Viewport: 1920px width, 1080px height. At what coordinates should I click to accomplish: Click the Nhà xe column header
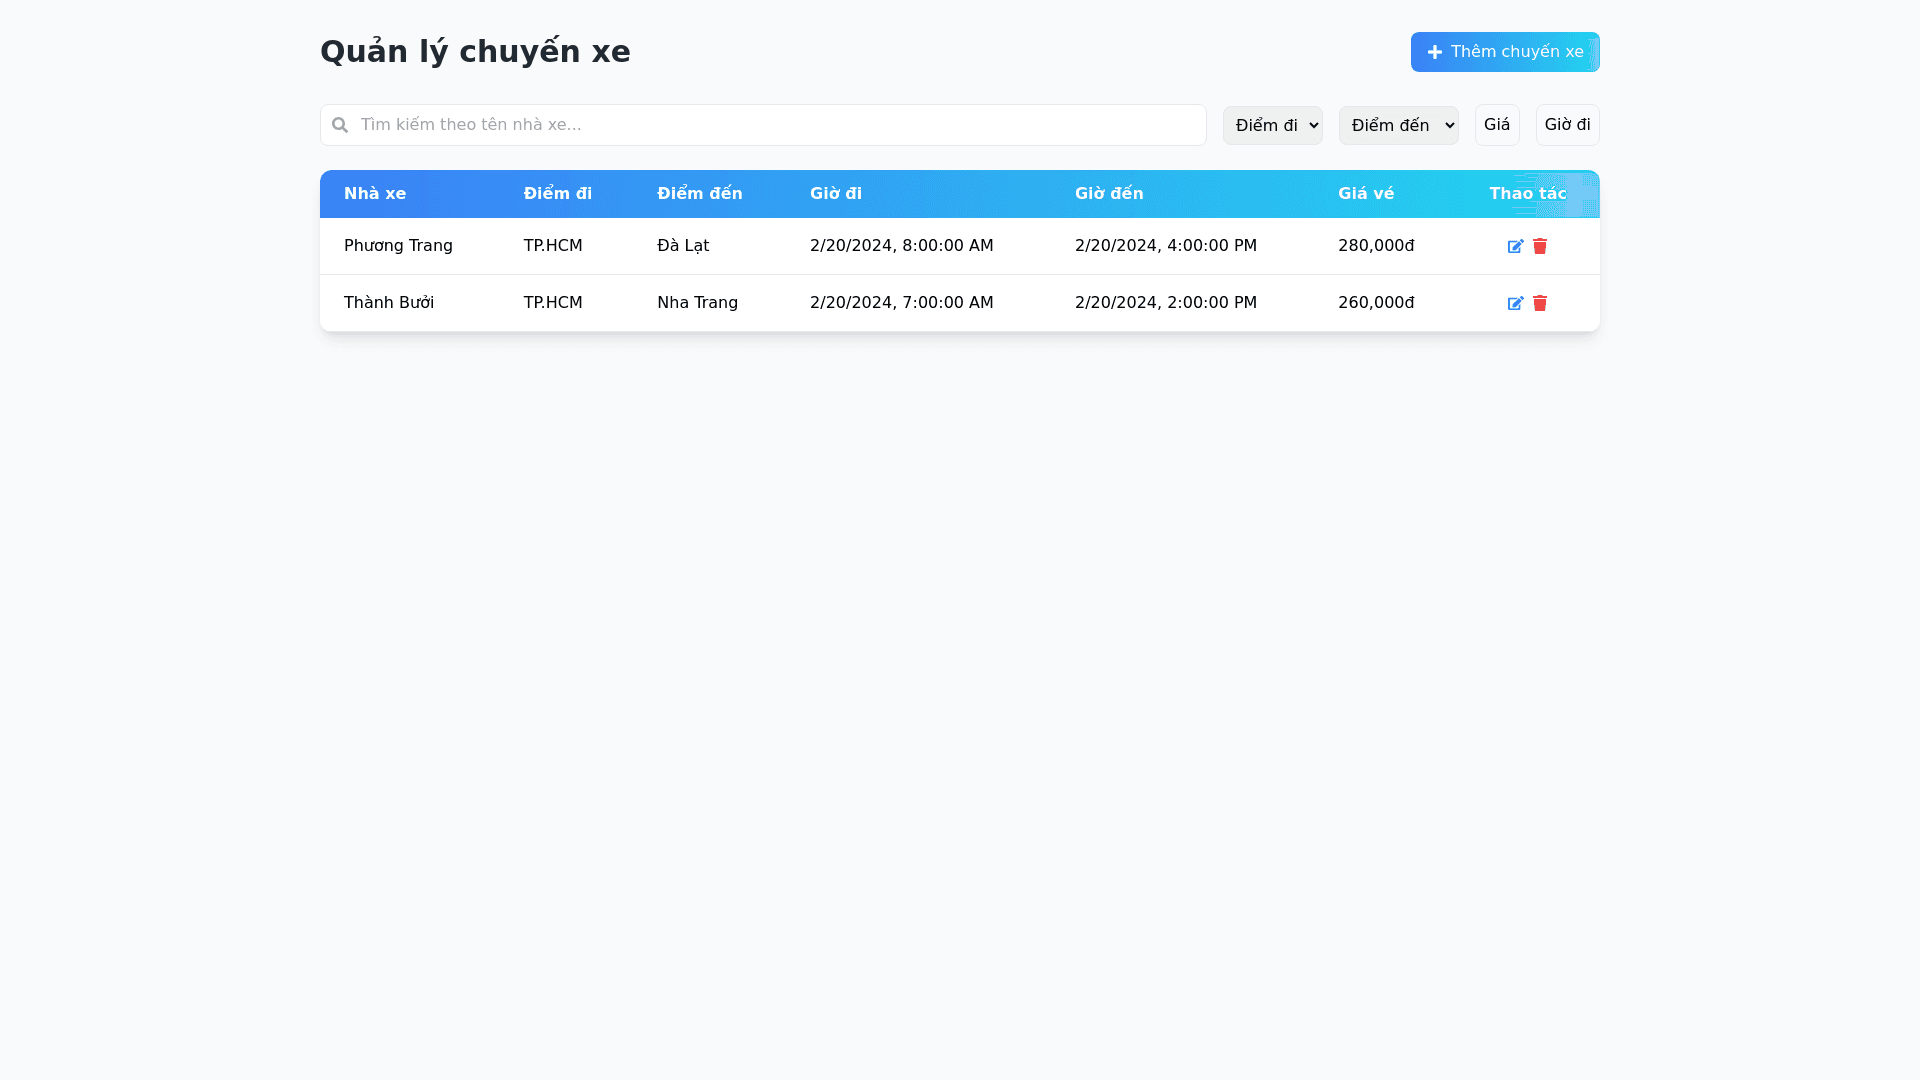tap(375, 194)
